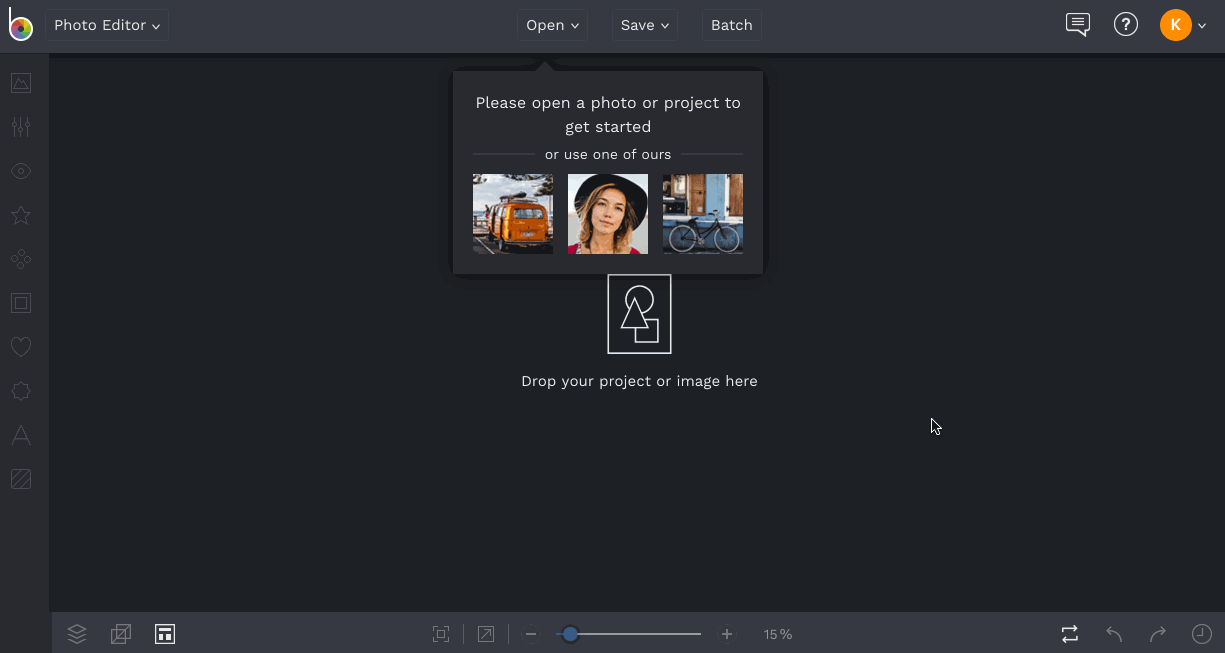Click the Compare original swap icon
The width and height of the screenshot is (1225, 653).
[1070, 634]
